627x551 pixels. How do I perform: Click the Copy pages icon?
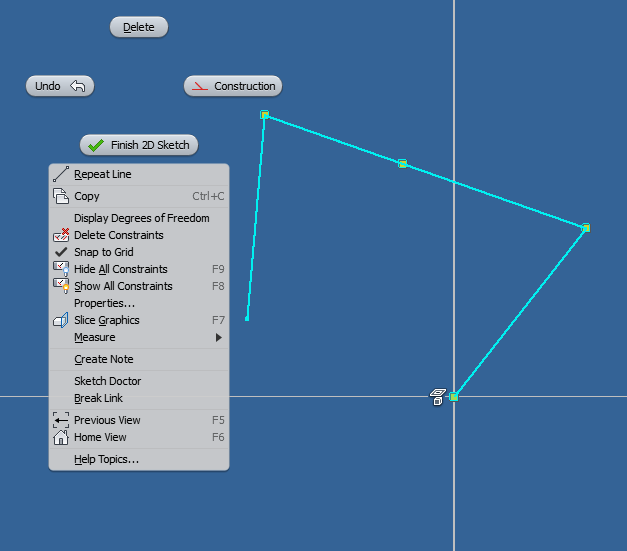tap(61, 196)
